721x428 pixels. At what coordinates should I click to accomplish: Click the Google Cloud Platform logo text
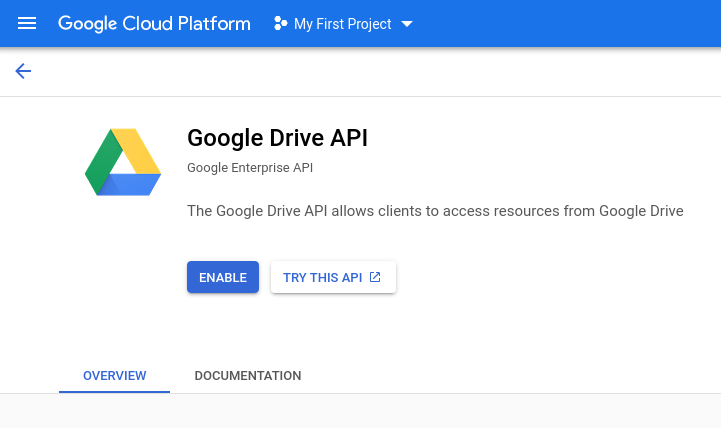point(154,24)
